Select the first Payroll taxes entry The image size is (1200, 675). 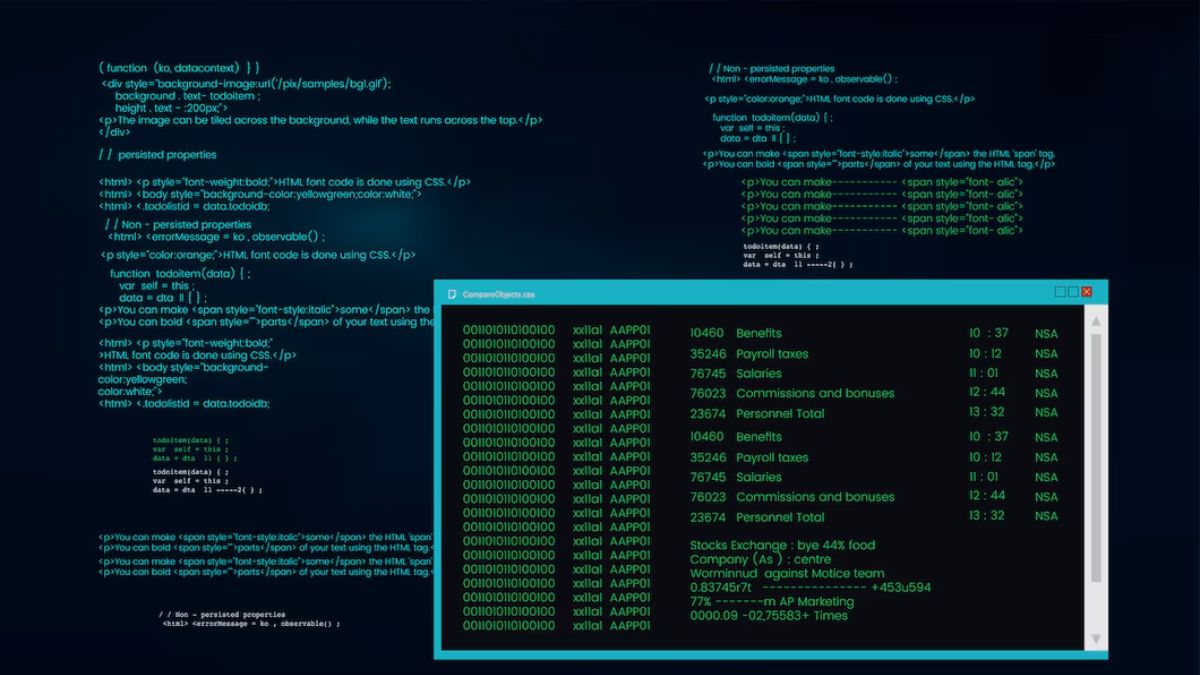(771, 354)
